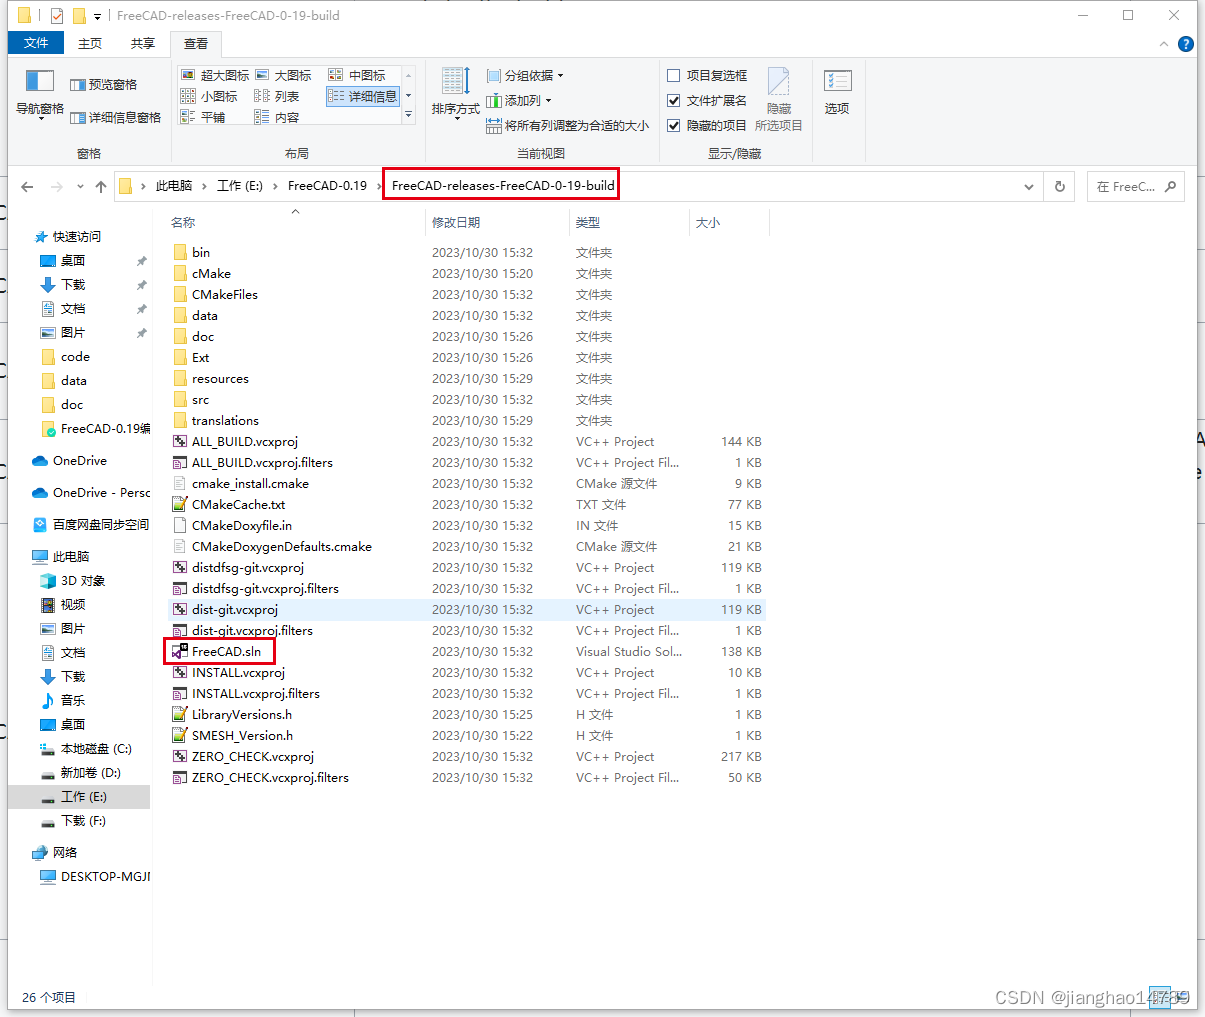Switch to the Home tab
The height and width of the screenshot is (1017, 1205).
(90, 43)
